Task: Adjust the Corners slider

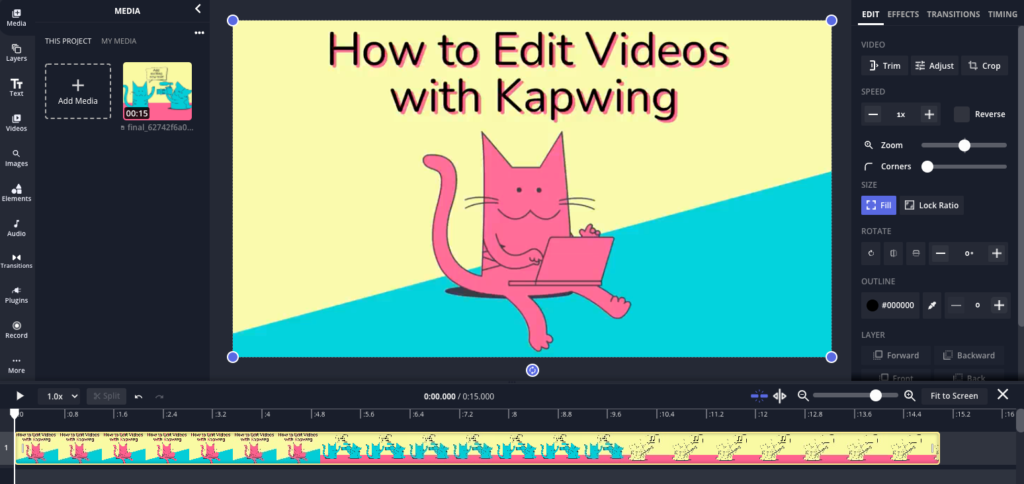Action: pos(964,167)
